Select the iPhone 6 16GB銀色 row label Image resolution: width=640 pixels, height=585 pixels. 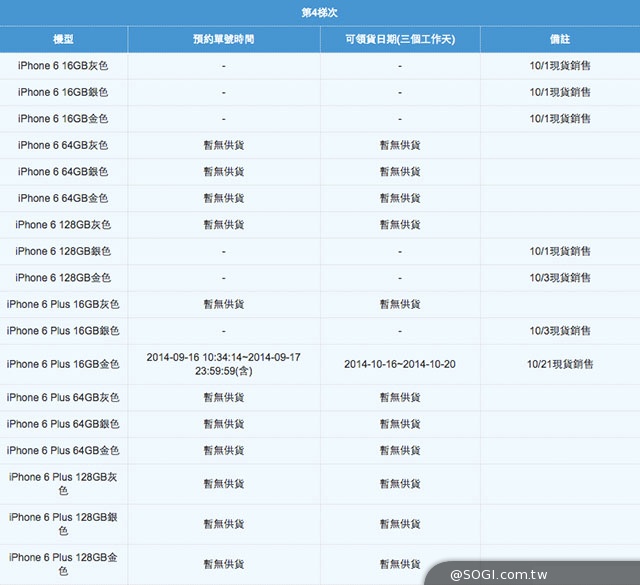tap(63, 92)
